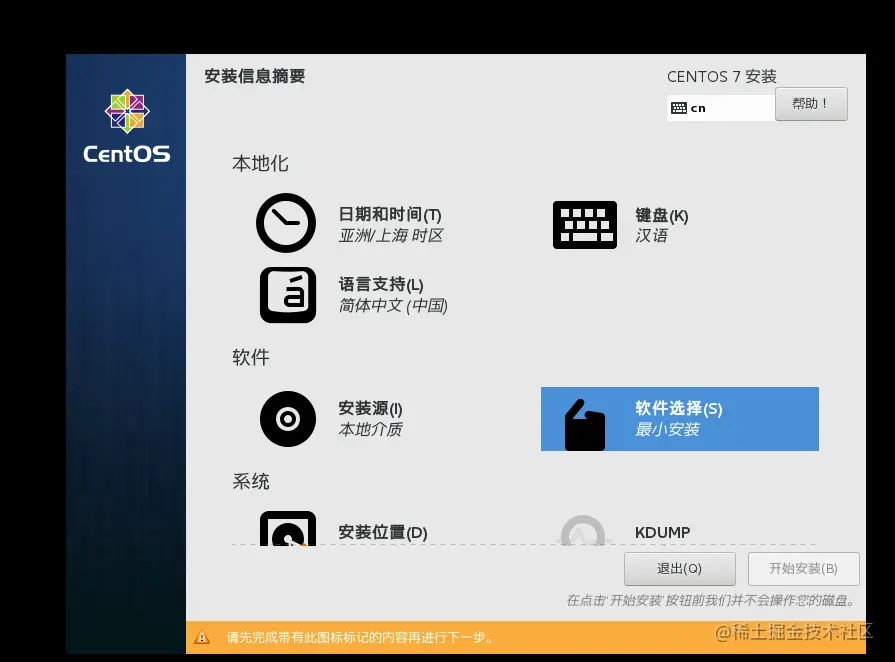
Task: Click the 开始安装(B) begin installation button
Action: [x=803, y=568]
